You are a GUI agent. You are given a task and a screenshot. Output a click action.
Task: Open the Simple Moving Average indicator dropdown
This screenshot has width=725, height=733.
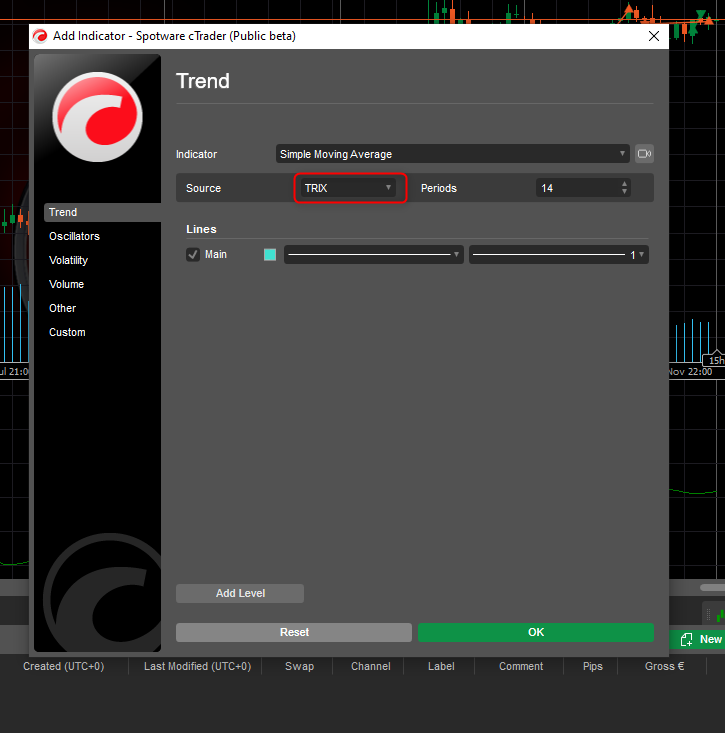coord(452,154)
